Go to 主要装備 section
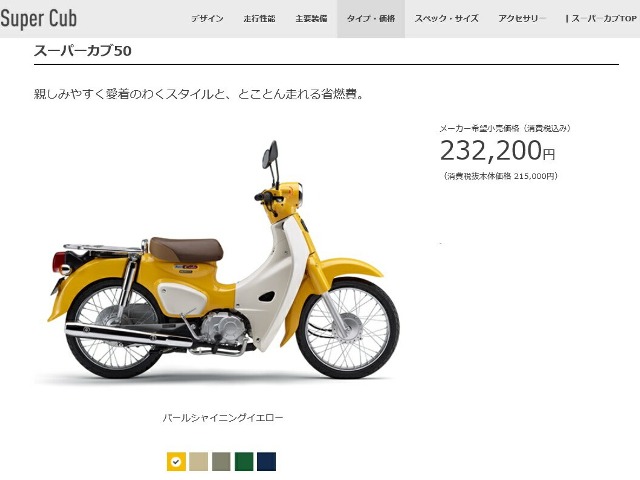Image resolution: width=640 pixels, height=480 pixels. [x=311, y=19]
